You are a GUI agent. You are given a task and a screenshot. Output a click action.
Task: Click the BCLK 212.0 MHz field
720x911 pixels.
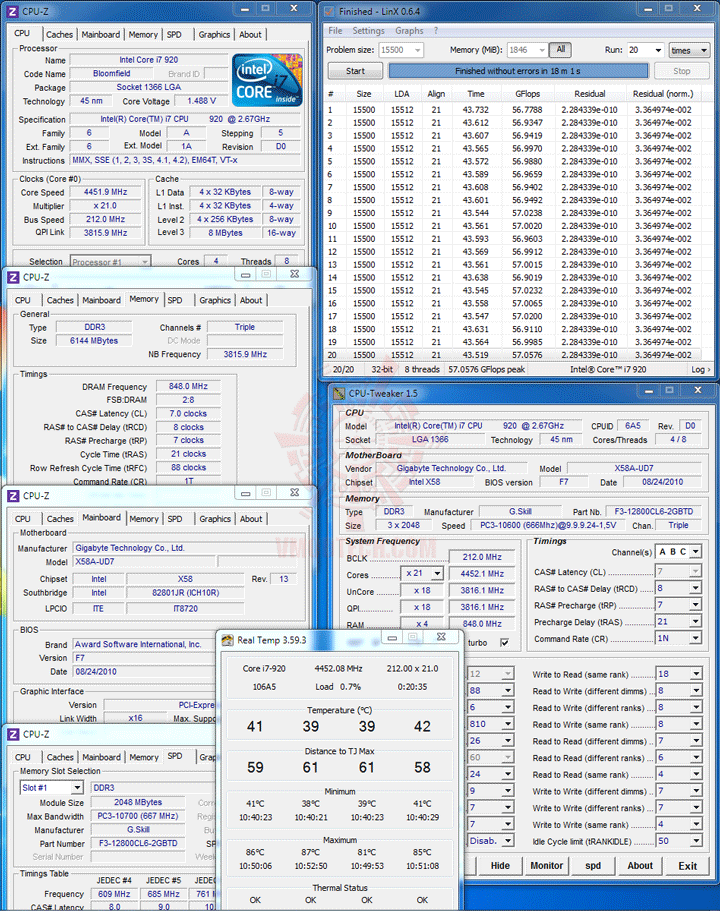(482, 557)
